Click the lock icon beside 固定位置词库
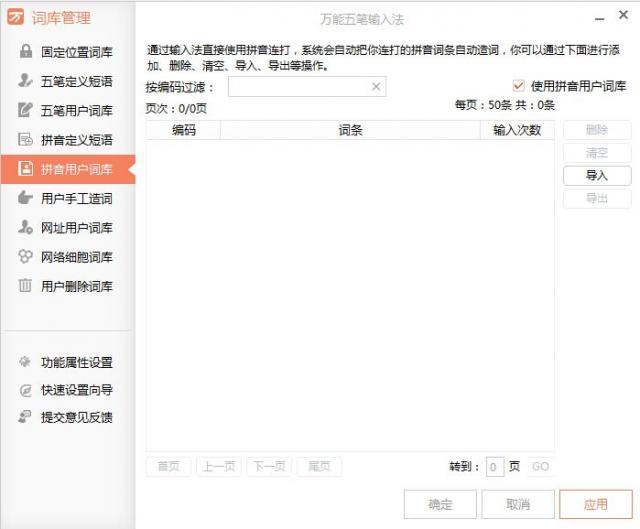This screenshot has width=640, height=529. (25, 51)
